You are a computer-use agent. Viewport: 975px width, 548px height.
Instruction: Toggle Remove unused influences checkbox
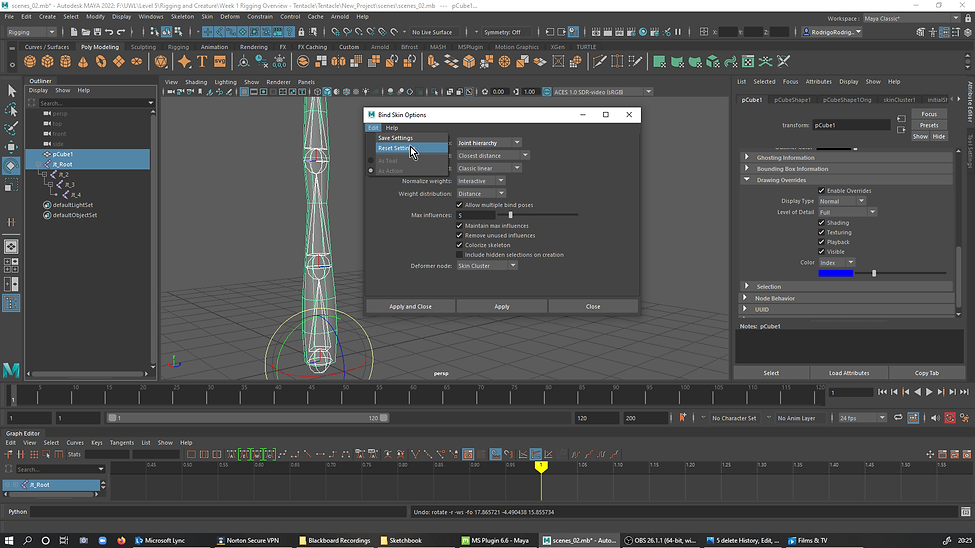point(460,235)
